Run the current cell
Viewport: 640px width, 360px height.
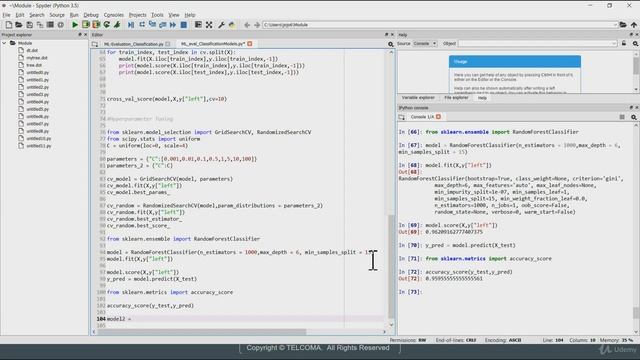click(x=85, y=25)
